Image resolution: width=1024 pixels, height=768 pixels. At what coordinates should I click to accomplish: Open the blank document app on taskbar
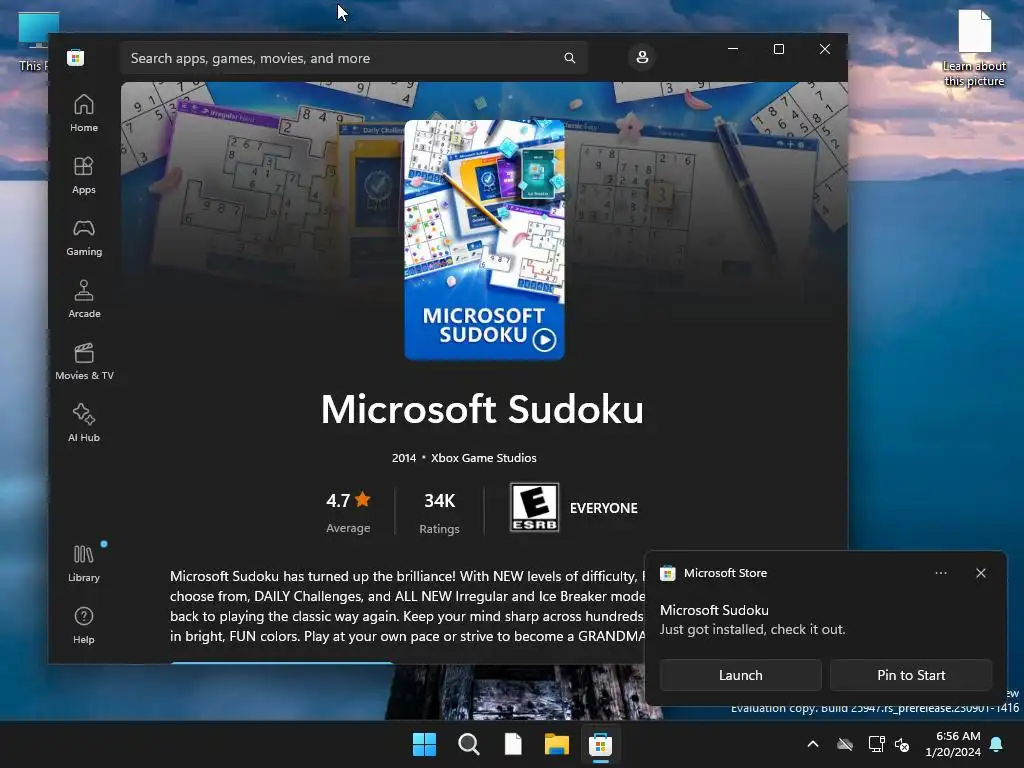point(513,744)
